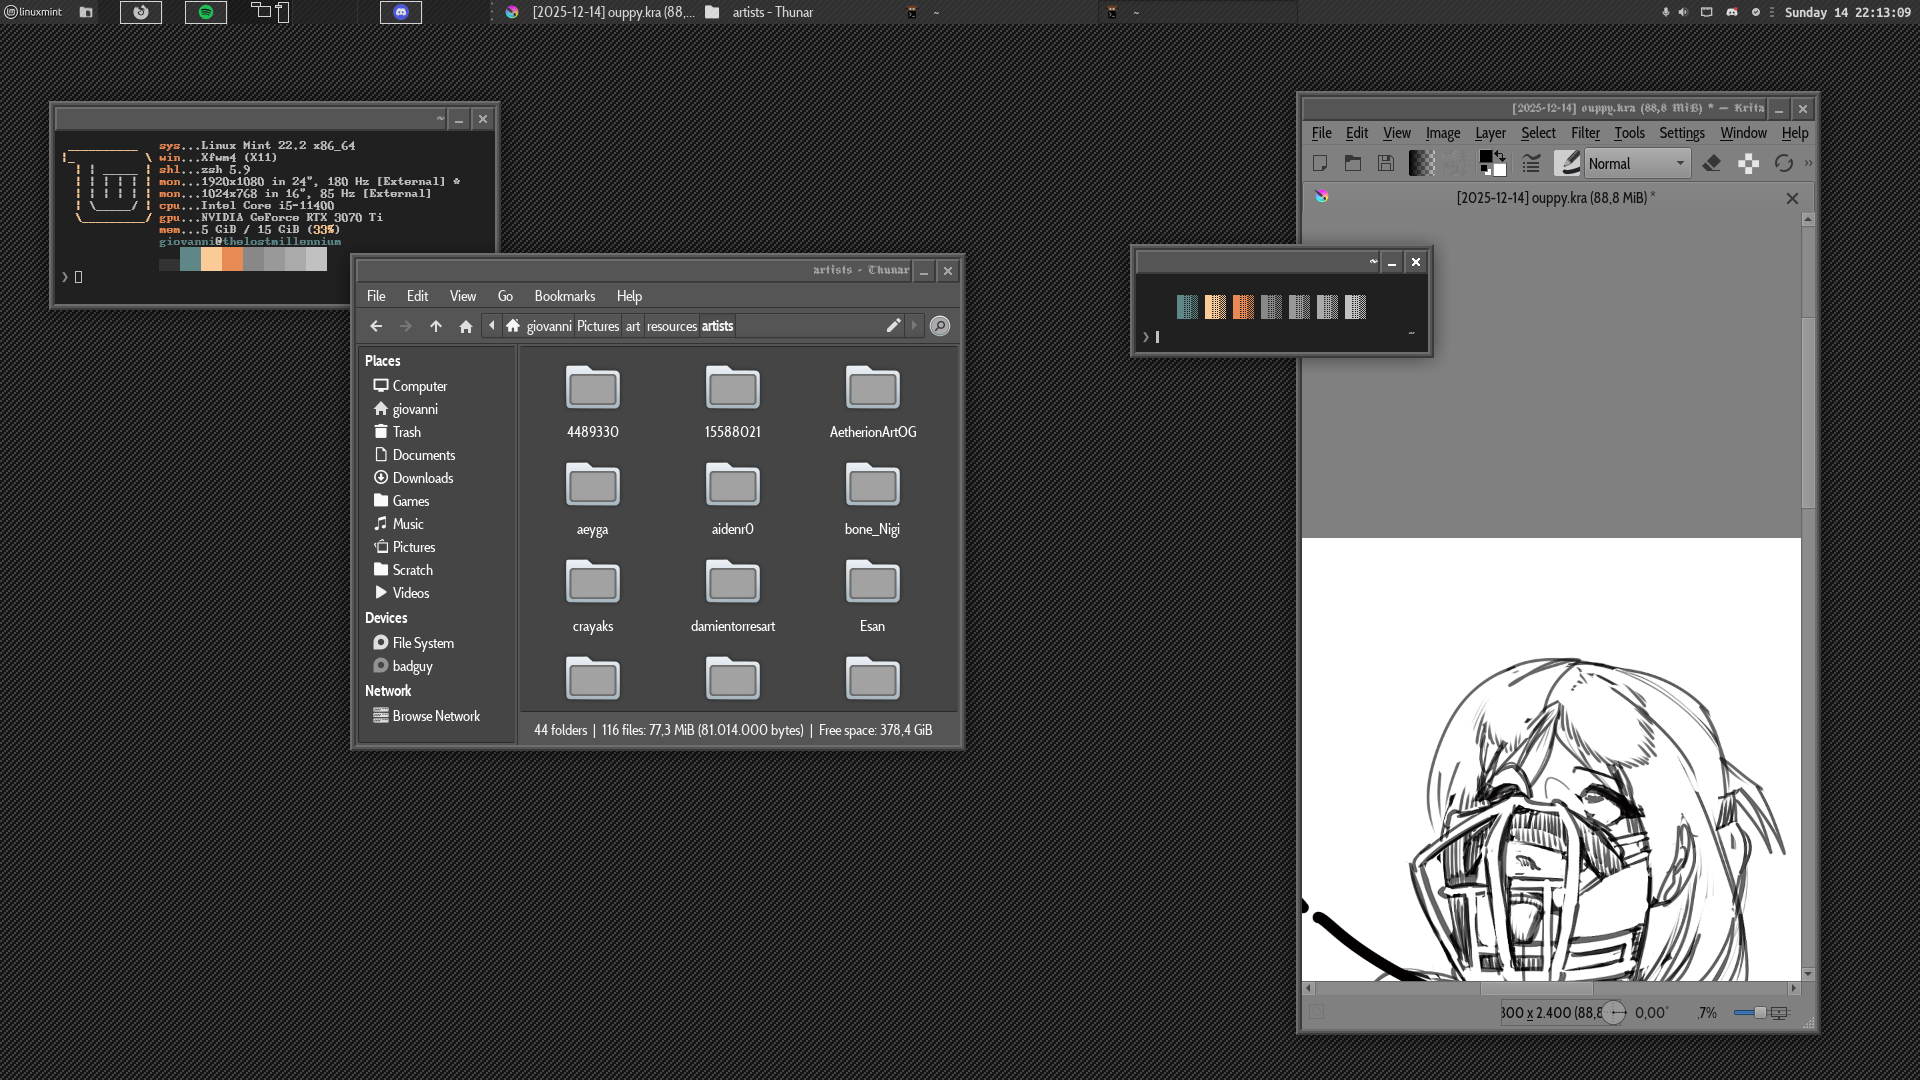1920x1080 pixels.
Task: Open Krita's Normal blending mode dropdown
Action: [1637, 163]
